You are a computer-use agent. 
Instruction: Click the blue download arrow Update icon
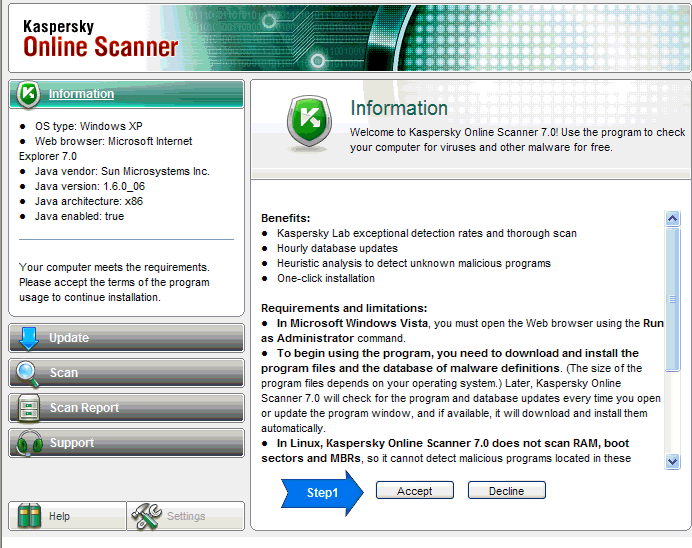click(28, 338)
